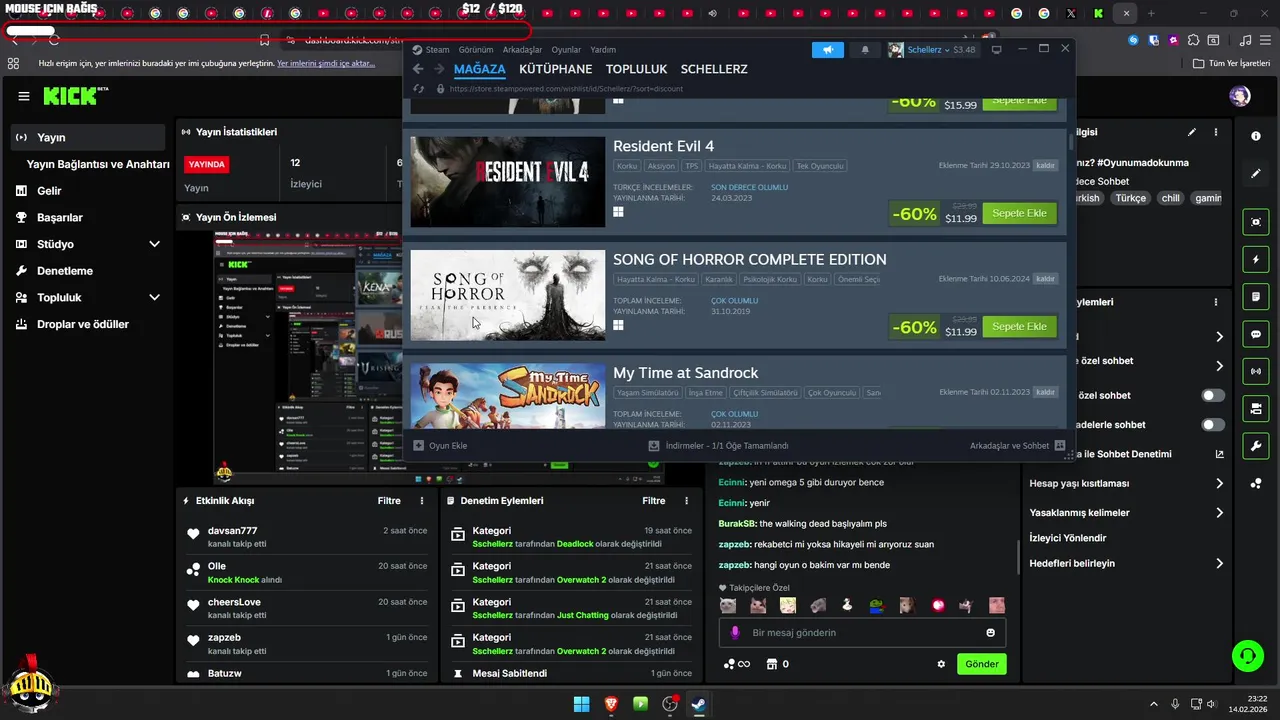
Task: Open Arkadaşlar ve Sohbet in Steam
Action: tap(1017, 446)
